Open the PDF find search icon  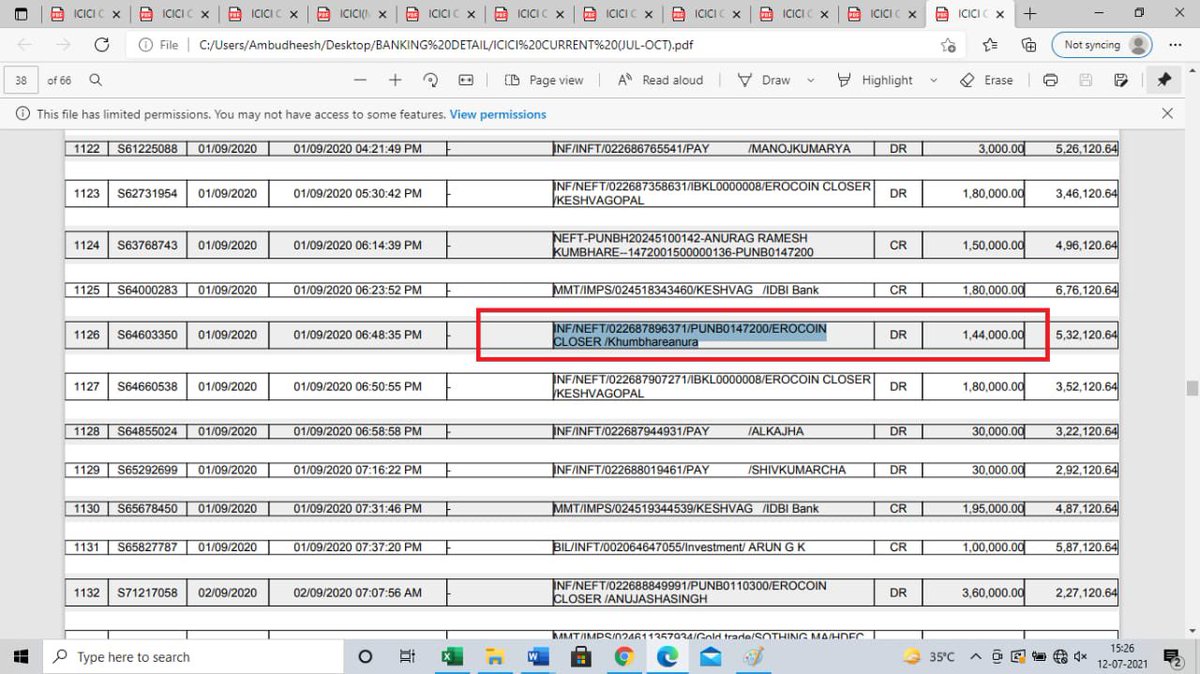pos(95,80)
